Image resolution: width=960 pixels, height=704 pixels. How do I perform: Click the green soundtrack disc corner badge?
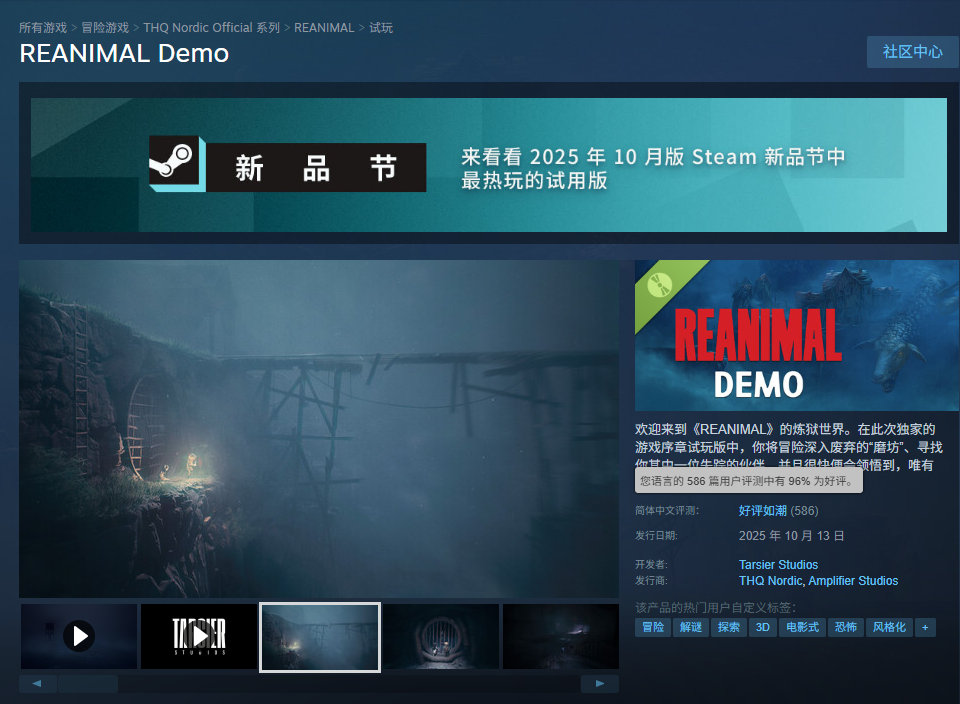[660, 285]
